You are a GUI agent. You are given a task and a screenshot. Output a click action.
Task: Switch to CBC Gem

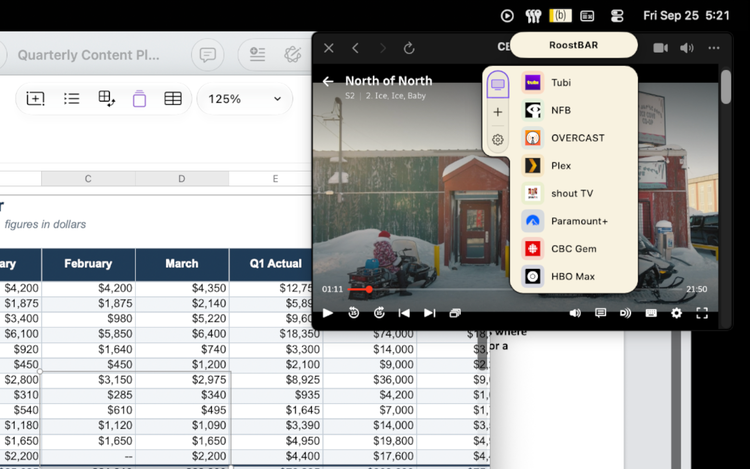574,249
